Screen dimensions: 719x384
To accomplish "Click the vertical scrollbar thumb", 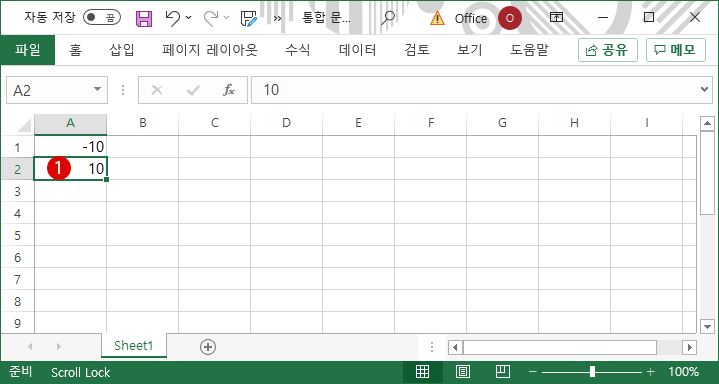I will 708,172.
